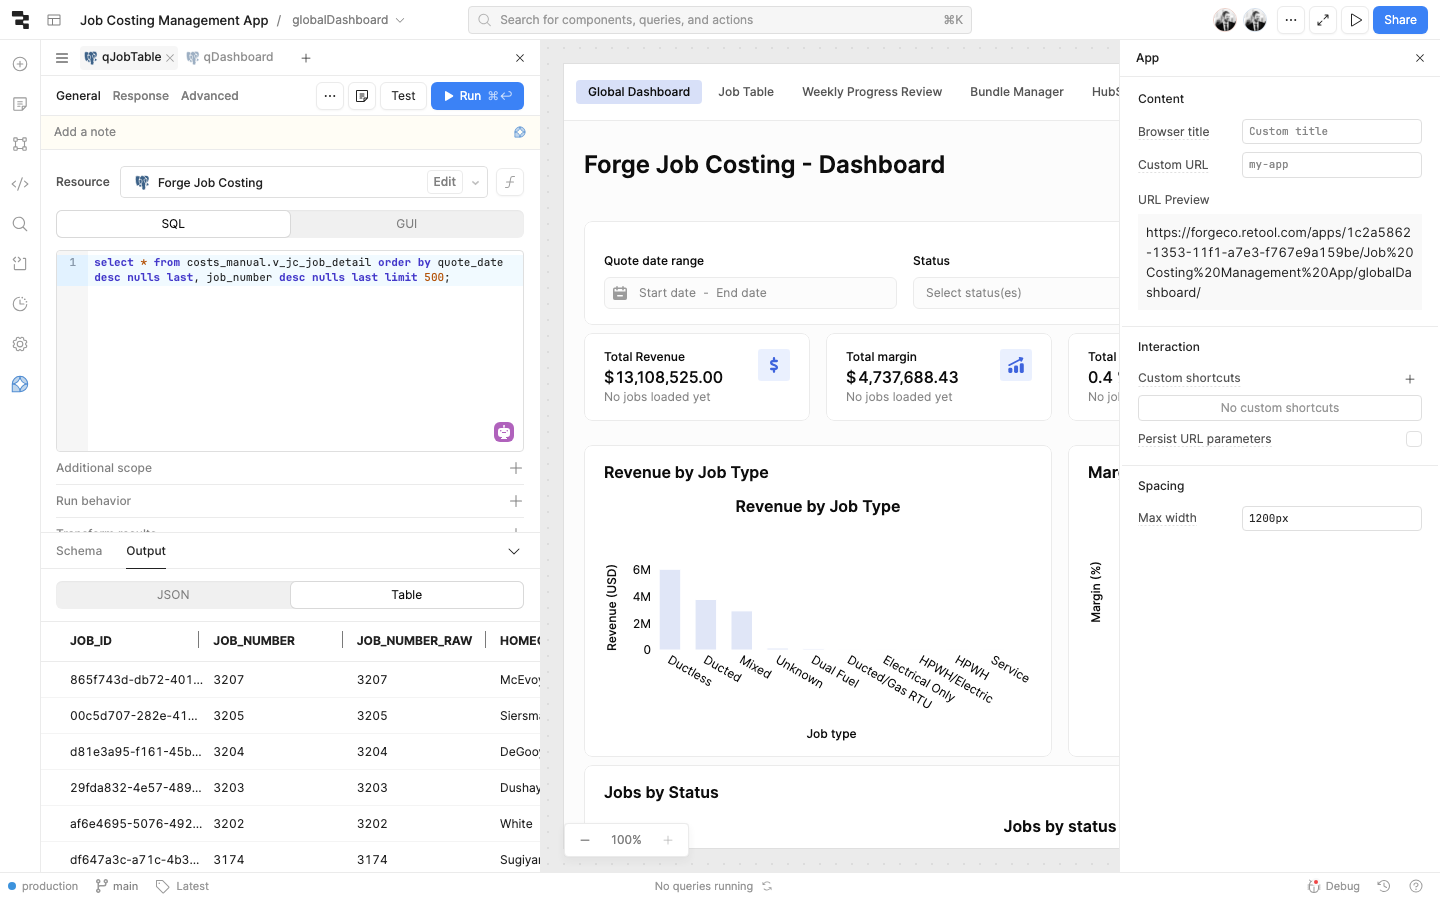Screen dimensions: 1440x900
Task: Click the AI assistant icon in SQL editor
Action: [504, 432]
